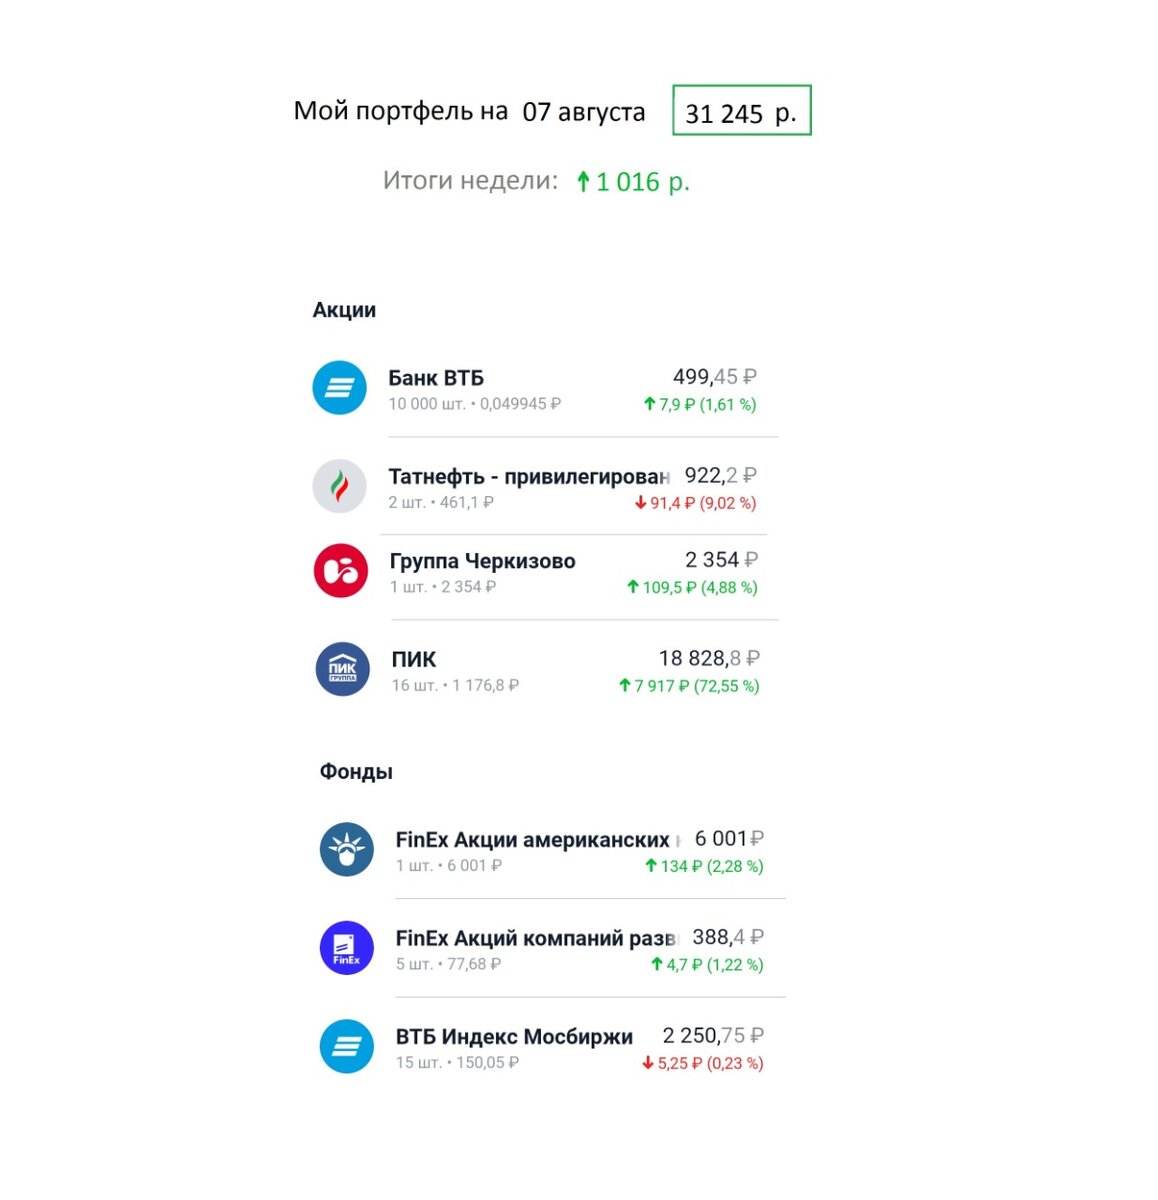
Task: Open FinEx Акции американских fund
Action: (x=538, y=840)
